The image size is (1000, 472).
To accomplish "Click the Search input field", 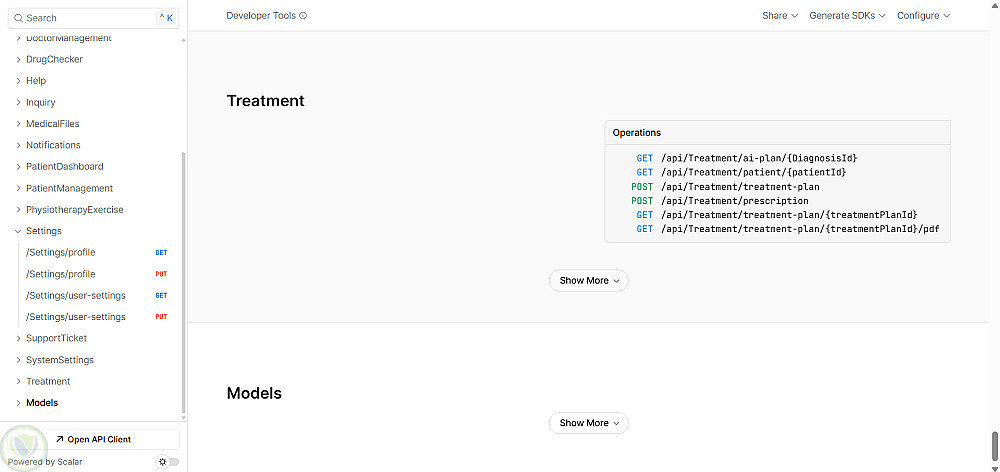I will point(90,18).
